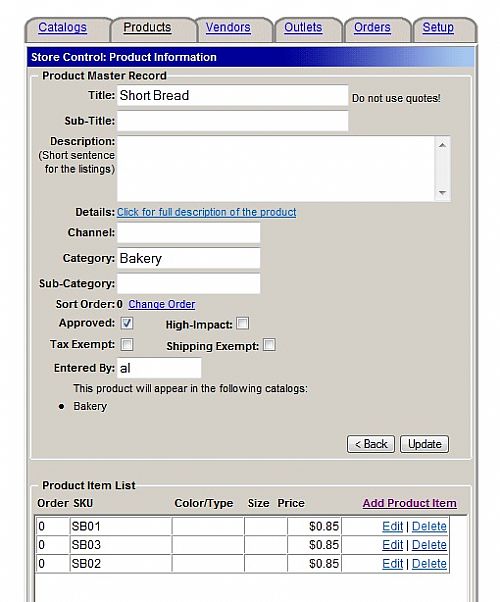Enable the Shipping Exempt checkbox
Screen dimensions: 500x602
(x=269, y=344)
